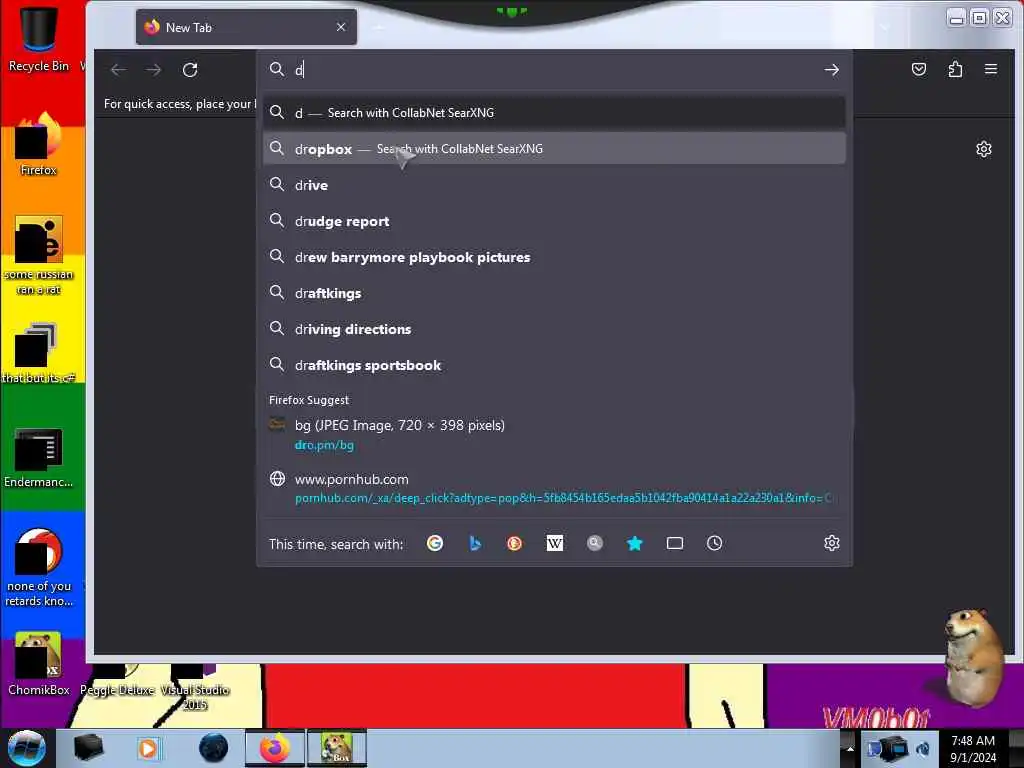
Task: Open 'that but its c#' desktop icon
Action: tap(39, 353)
